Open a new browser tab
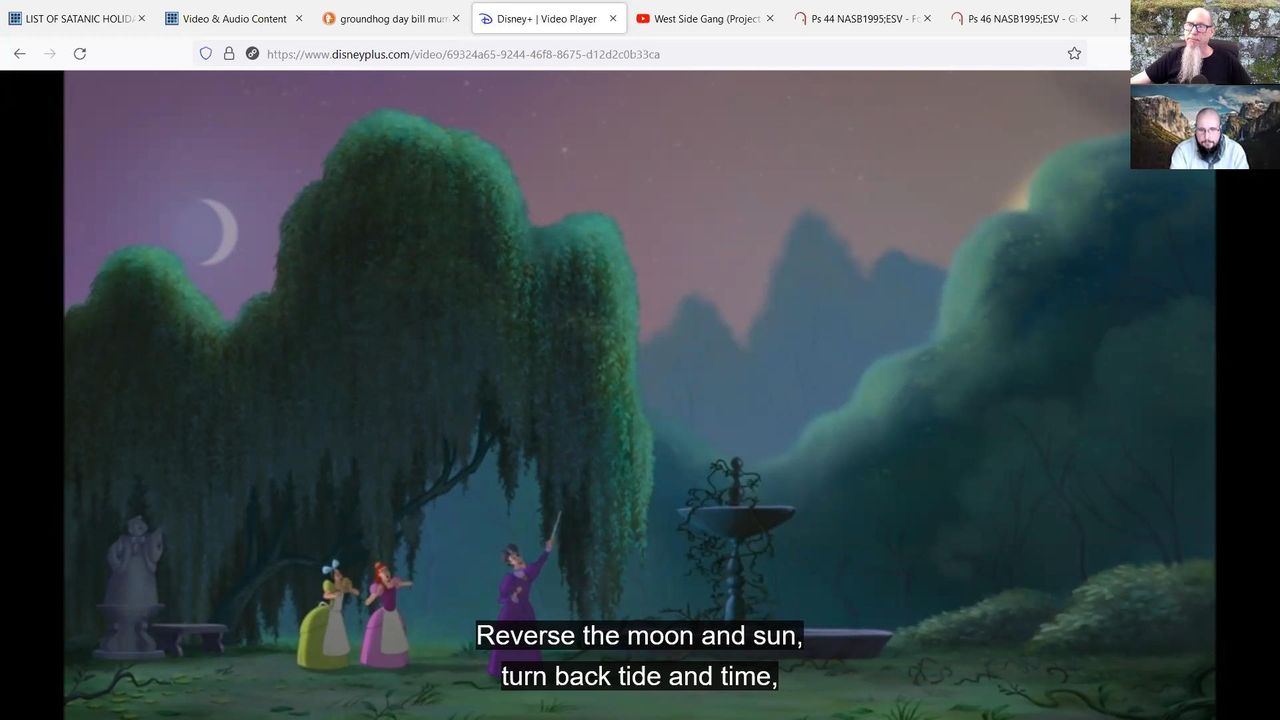Image resolution: width=1280 pixels, height=720 pixels. pyautogui.click(x=1115, y=18)
